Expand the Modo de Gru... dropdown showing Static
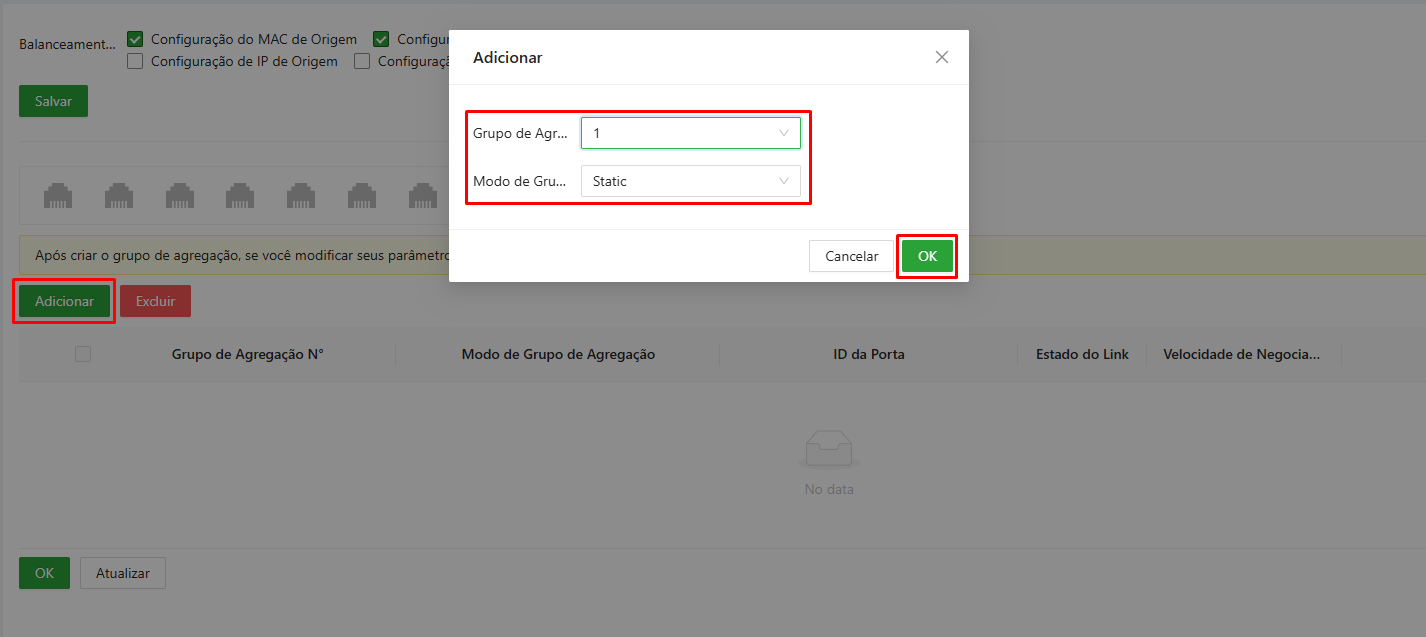1426x637 pixels. point(690,181)
